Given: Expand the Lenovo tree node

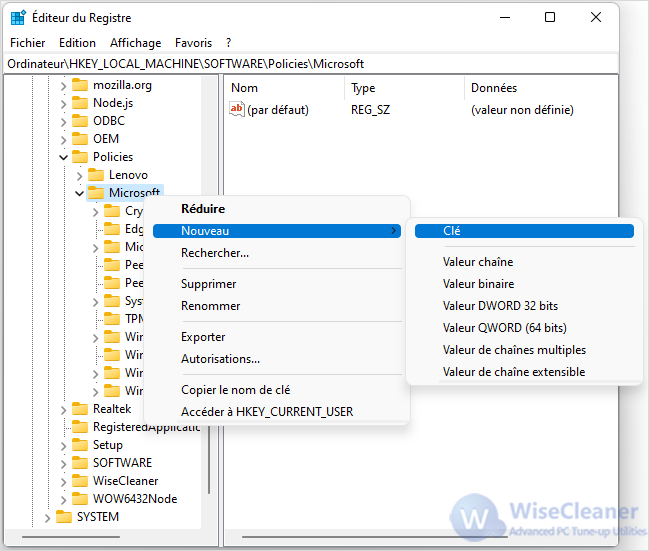Looking at the screenshot, I should coord(79,176).
